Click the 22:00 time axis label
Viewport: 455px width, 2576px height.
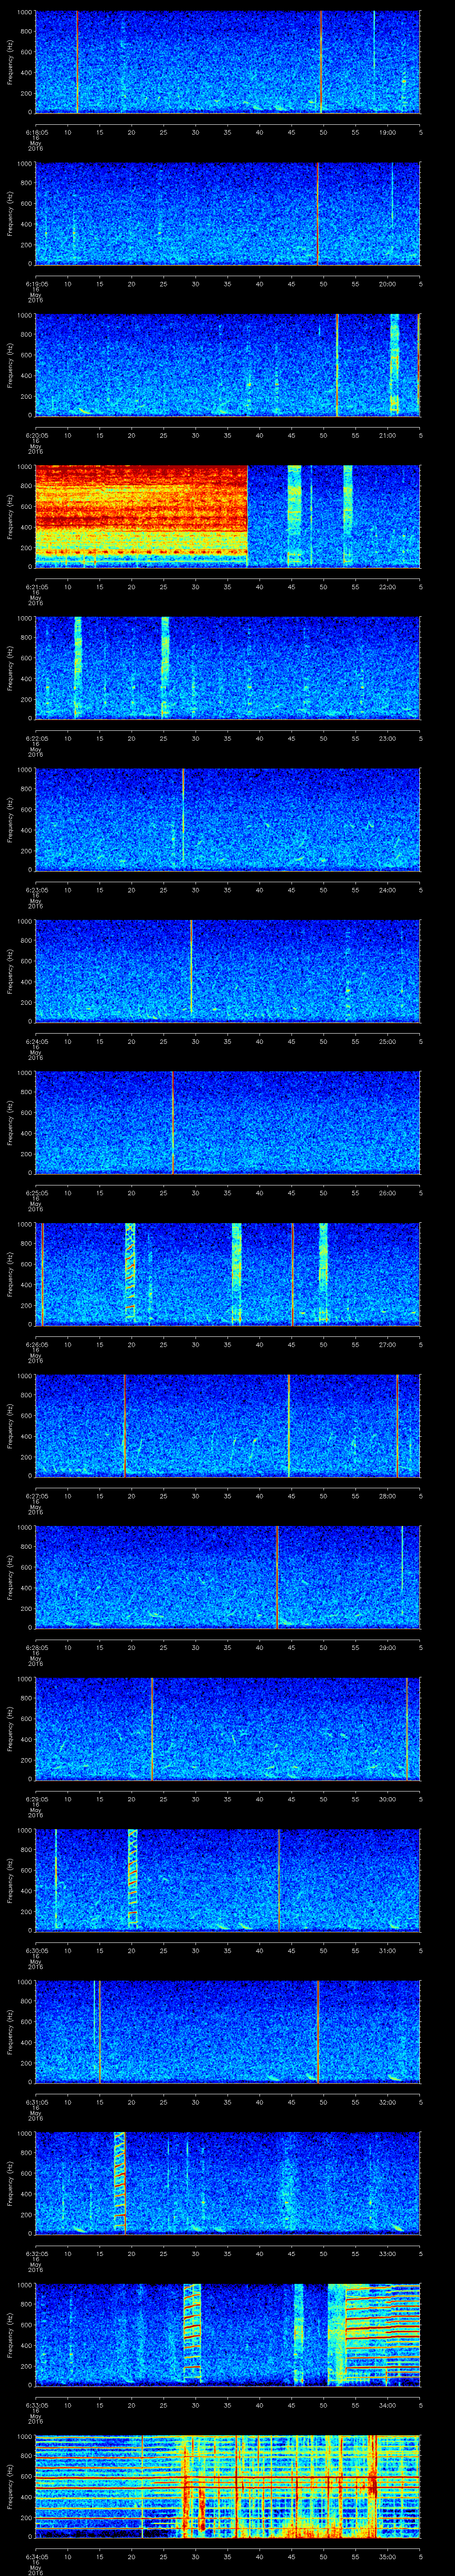pyautogui.click(x=387, y=586)
